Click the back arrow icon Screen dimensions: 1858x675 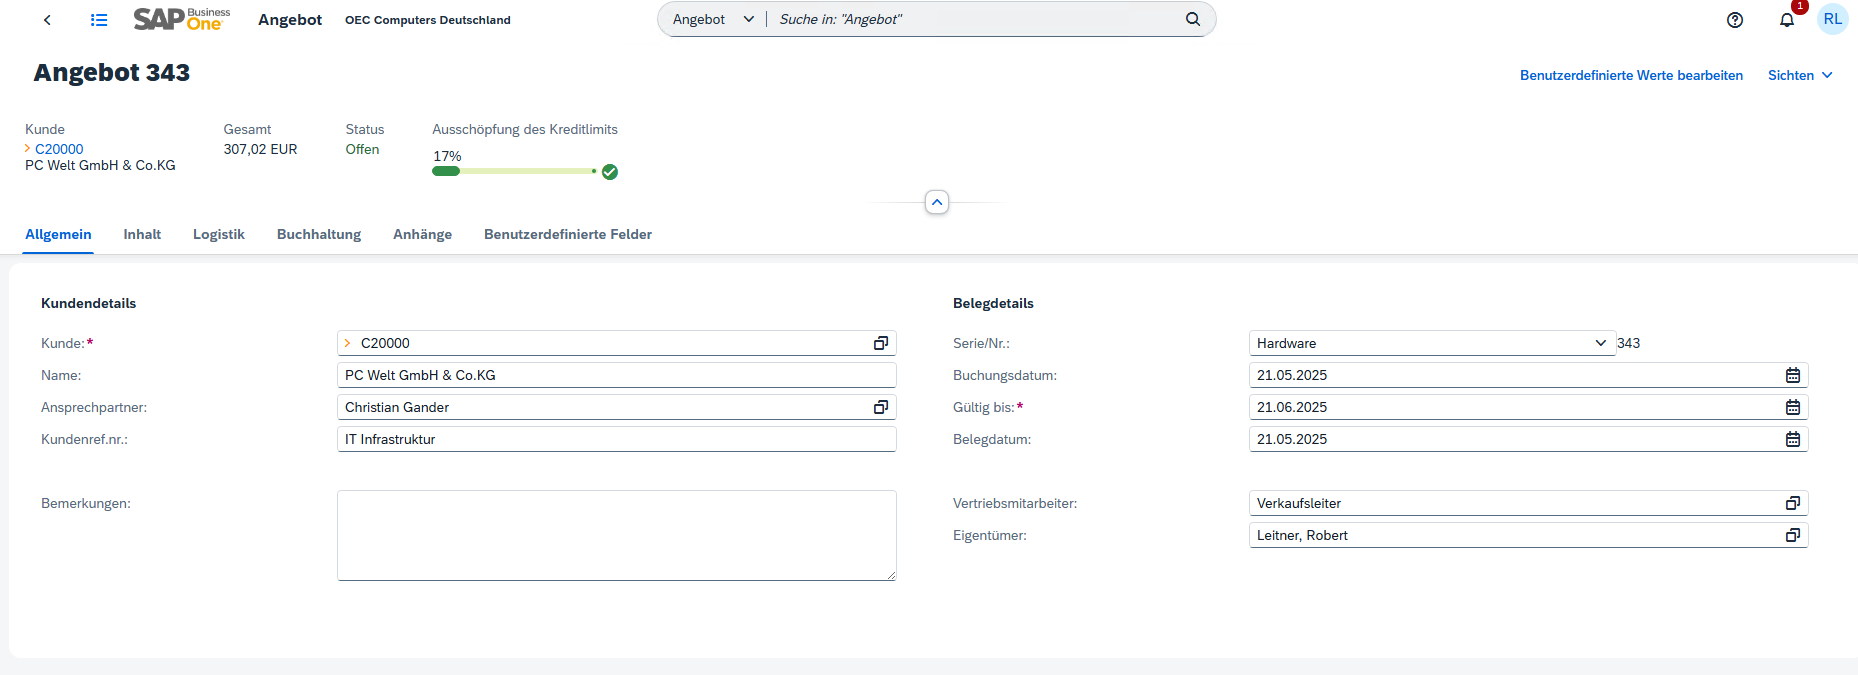point(47,20)
